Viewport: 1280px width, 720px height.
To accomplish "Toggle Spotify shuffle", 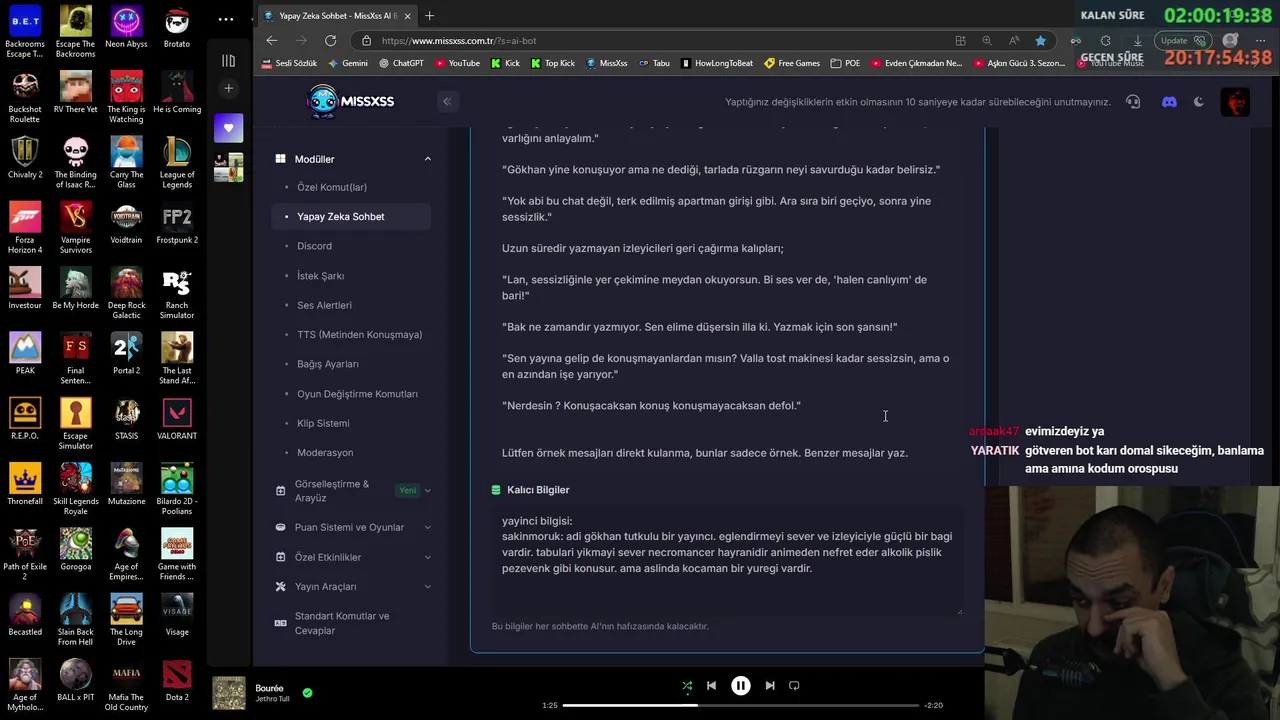I will (x=687, y=686).
